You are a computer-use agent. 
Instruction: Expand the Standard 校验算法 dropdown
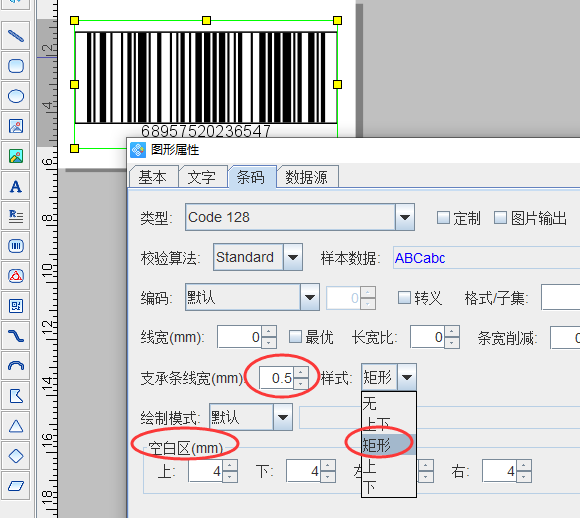coord(293,257)
